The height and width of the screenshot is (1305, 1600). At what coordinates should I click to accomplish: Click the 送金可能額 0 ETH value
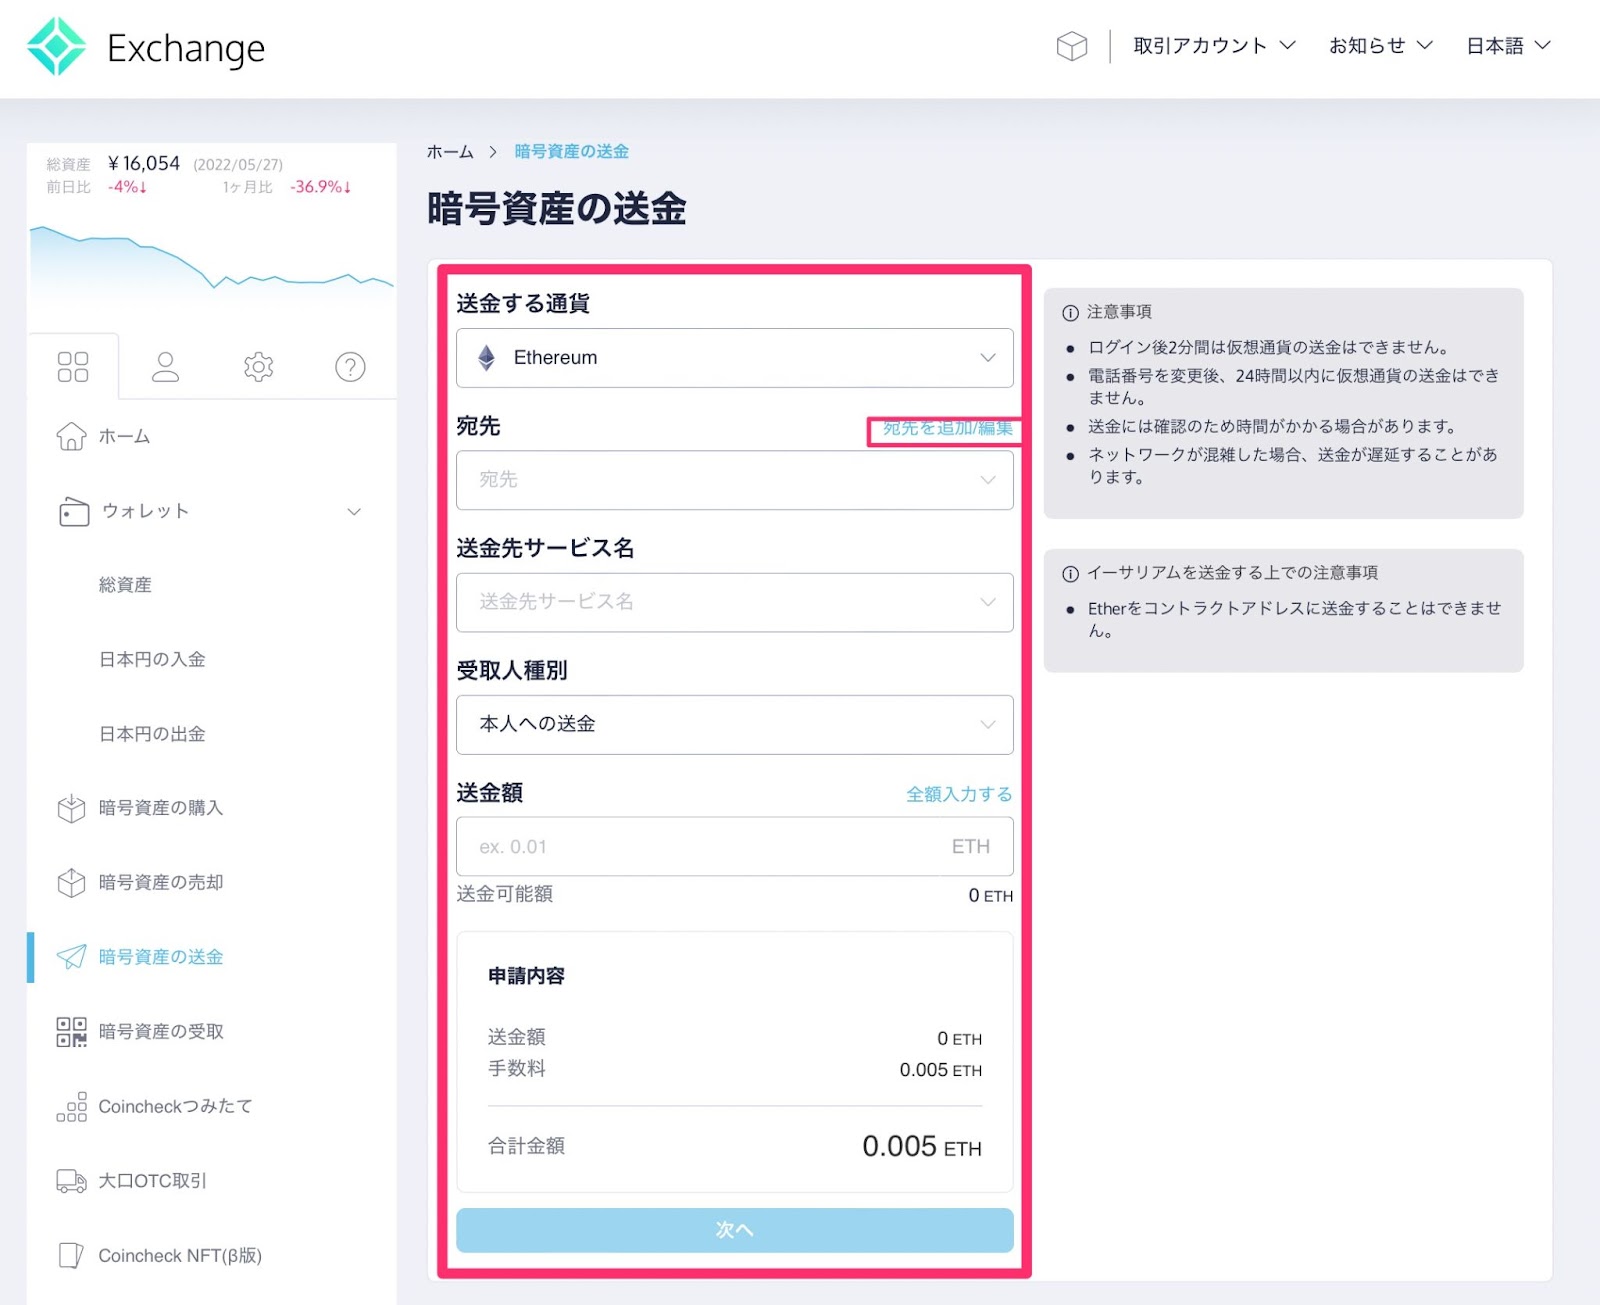990,896
